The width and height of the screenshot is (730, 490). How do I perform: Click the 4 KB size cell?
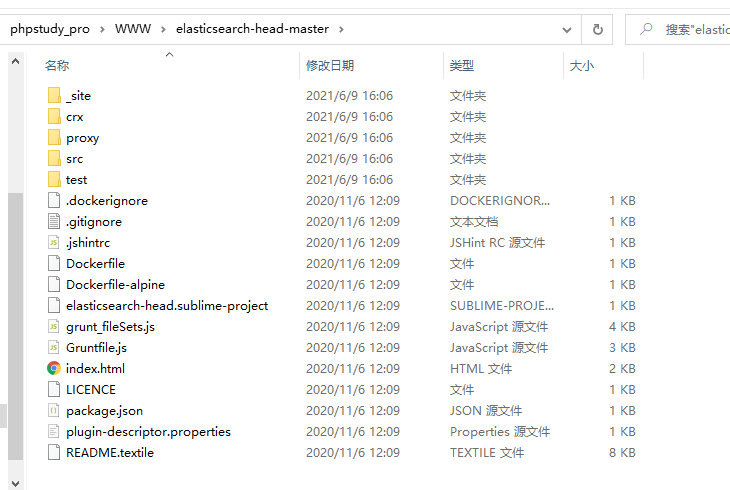(x=622, y=327)
